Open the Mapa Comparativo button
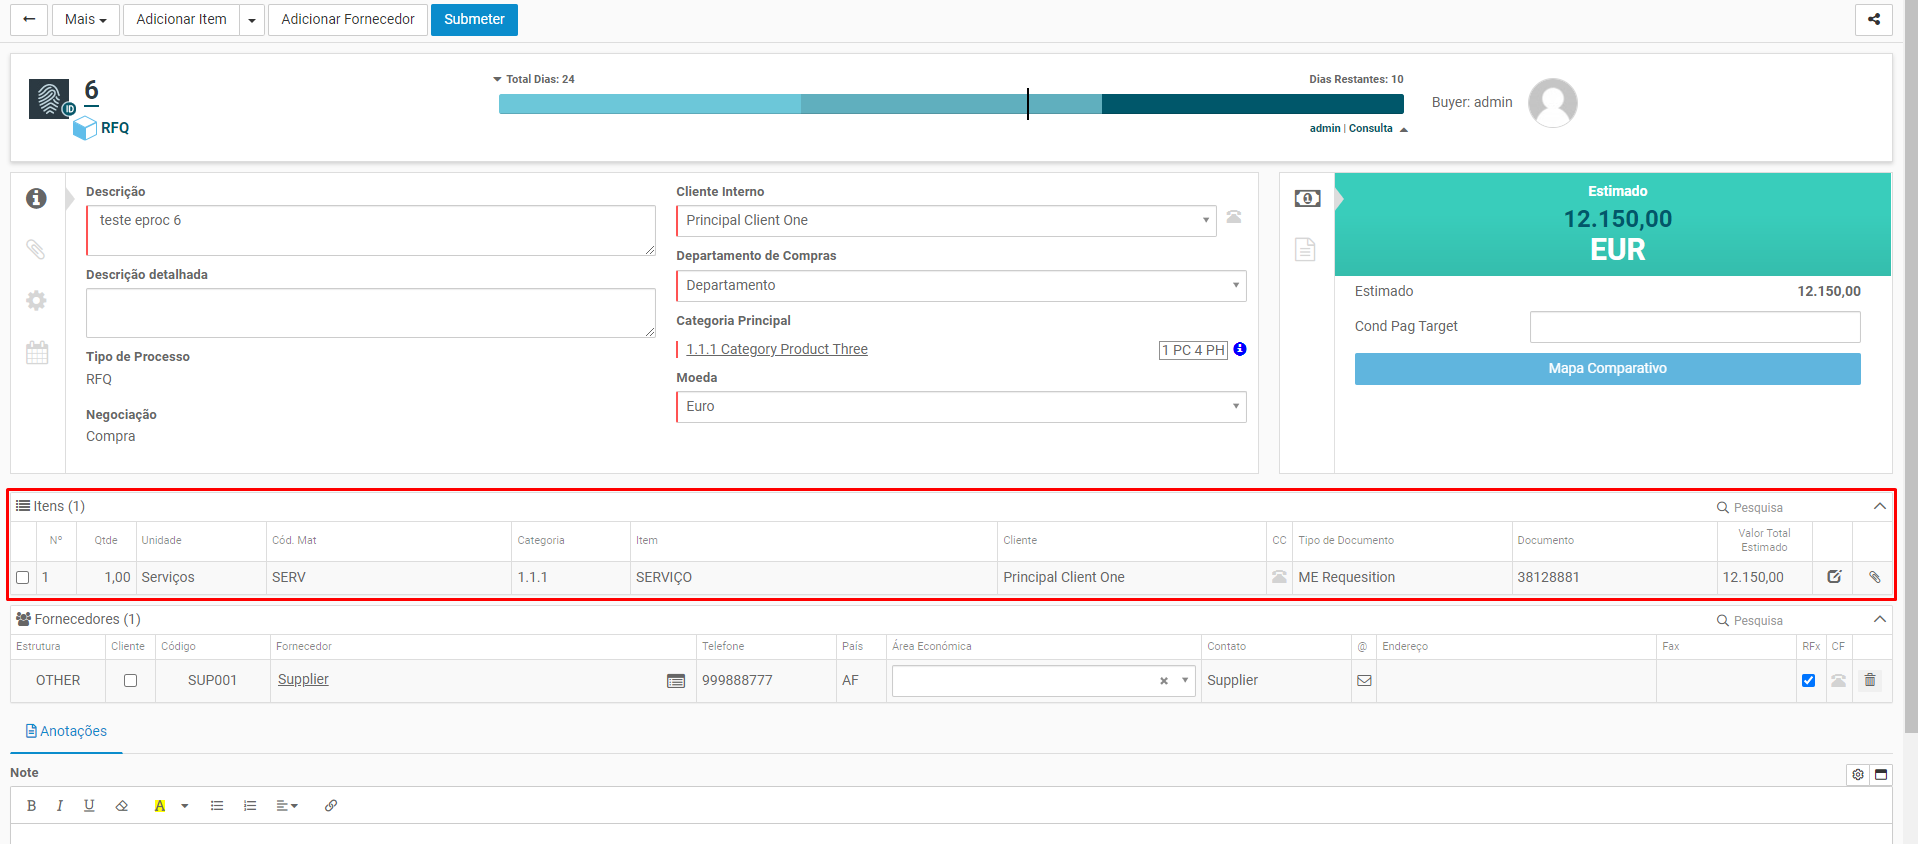This screenshot has width=1918, height=844. [x=1607, y=369]
